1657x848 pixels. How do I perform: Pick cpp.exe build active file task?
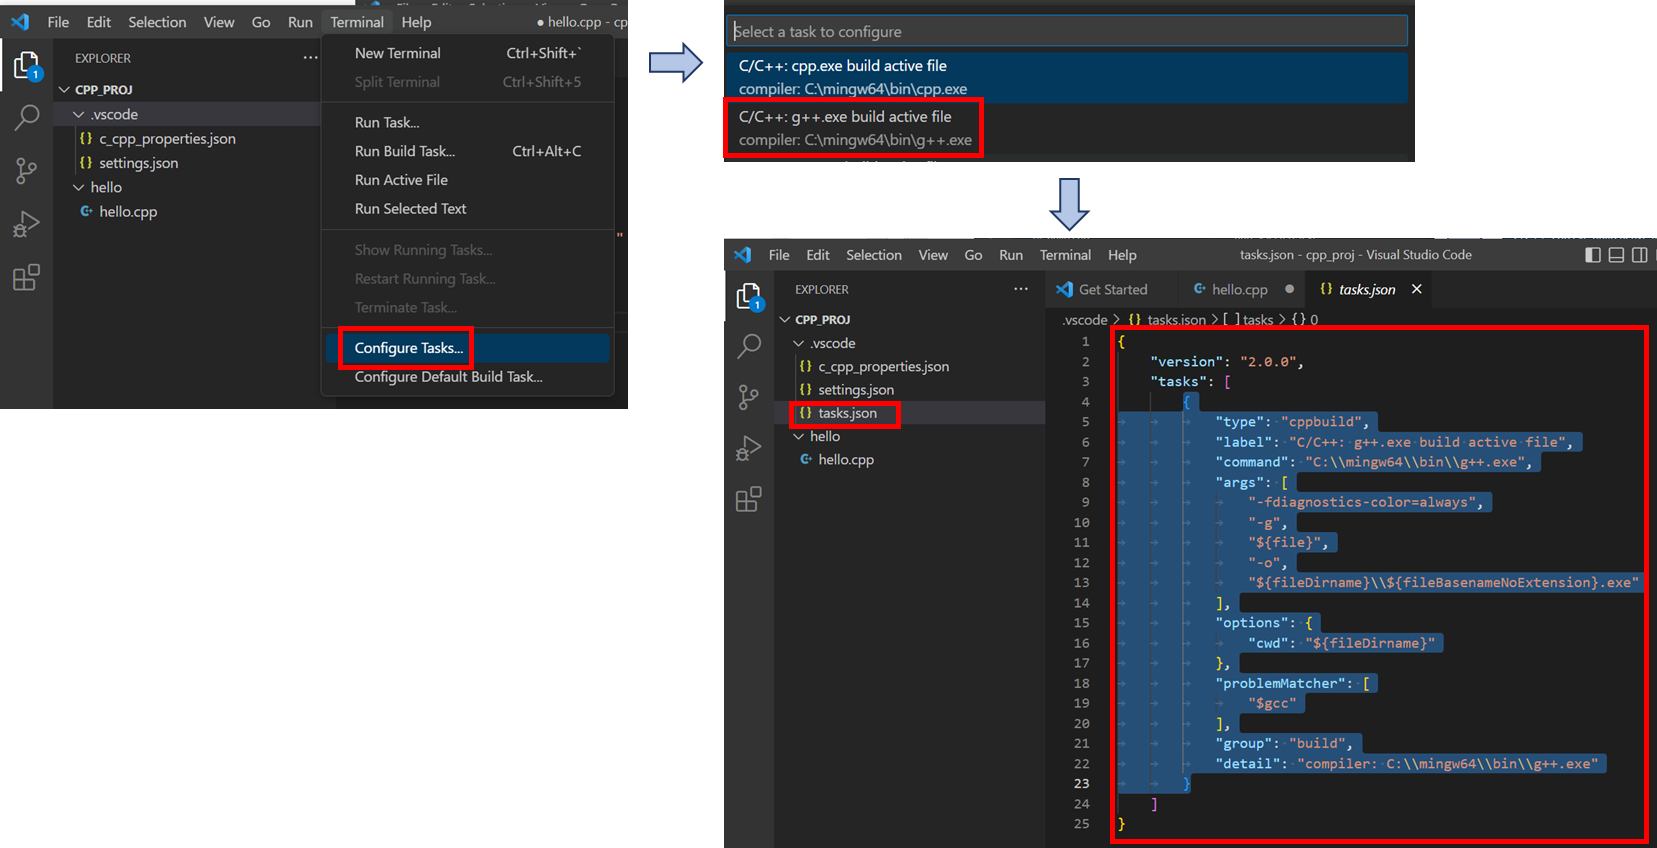tap(1067, 77)
